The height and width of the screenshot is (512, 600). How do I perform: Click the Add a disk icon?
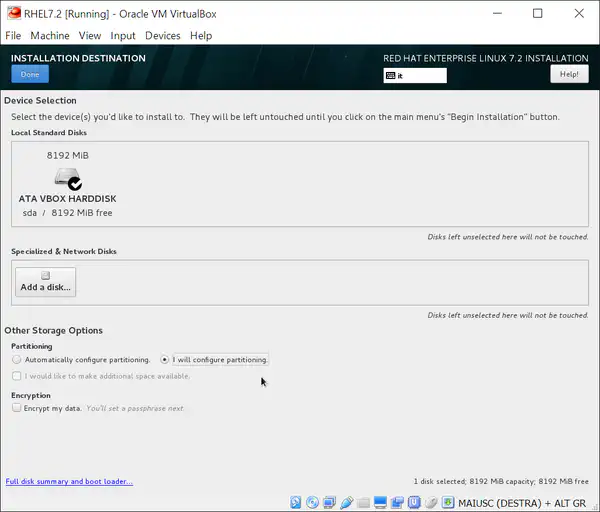45,276
